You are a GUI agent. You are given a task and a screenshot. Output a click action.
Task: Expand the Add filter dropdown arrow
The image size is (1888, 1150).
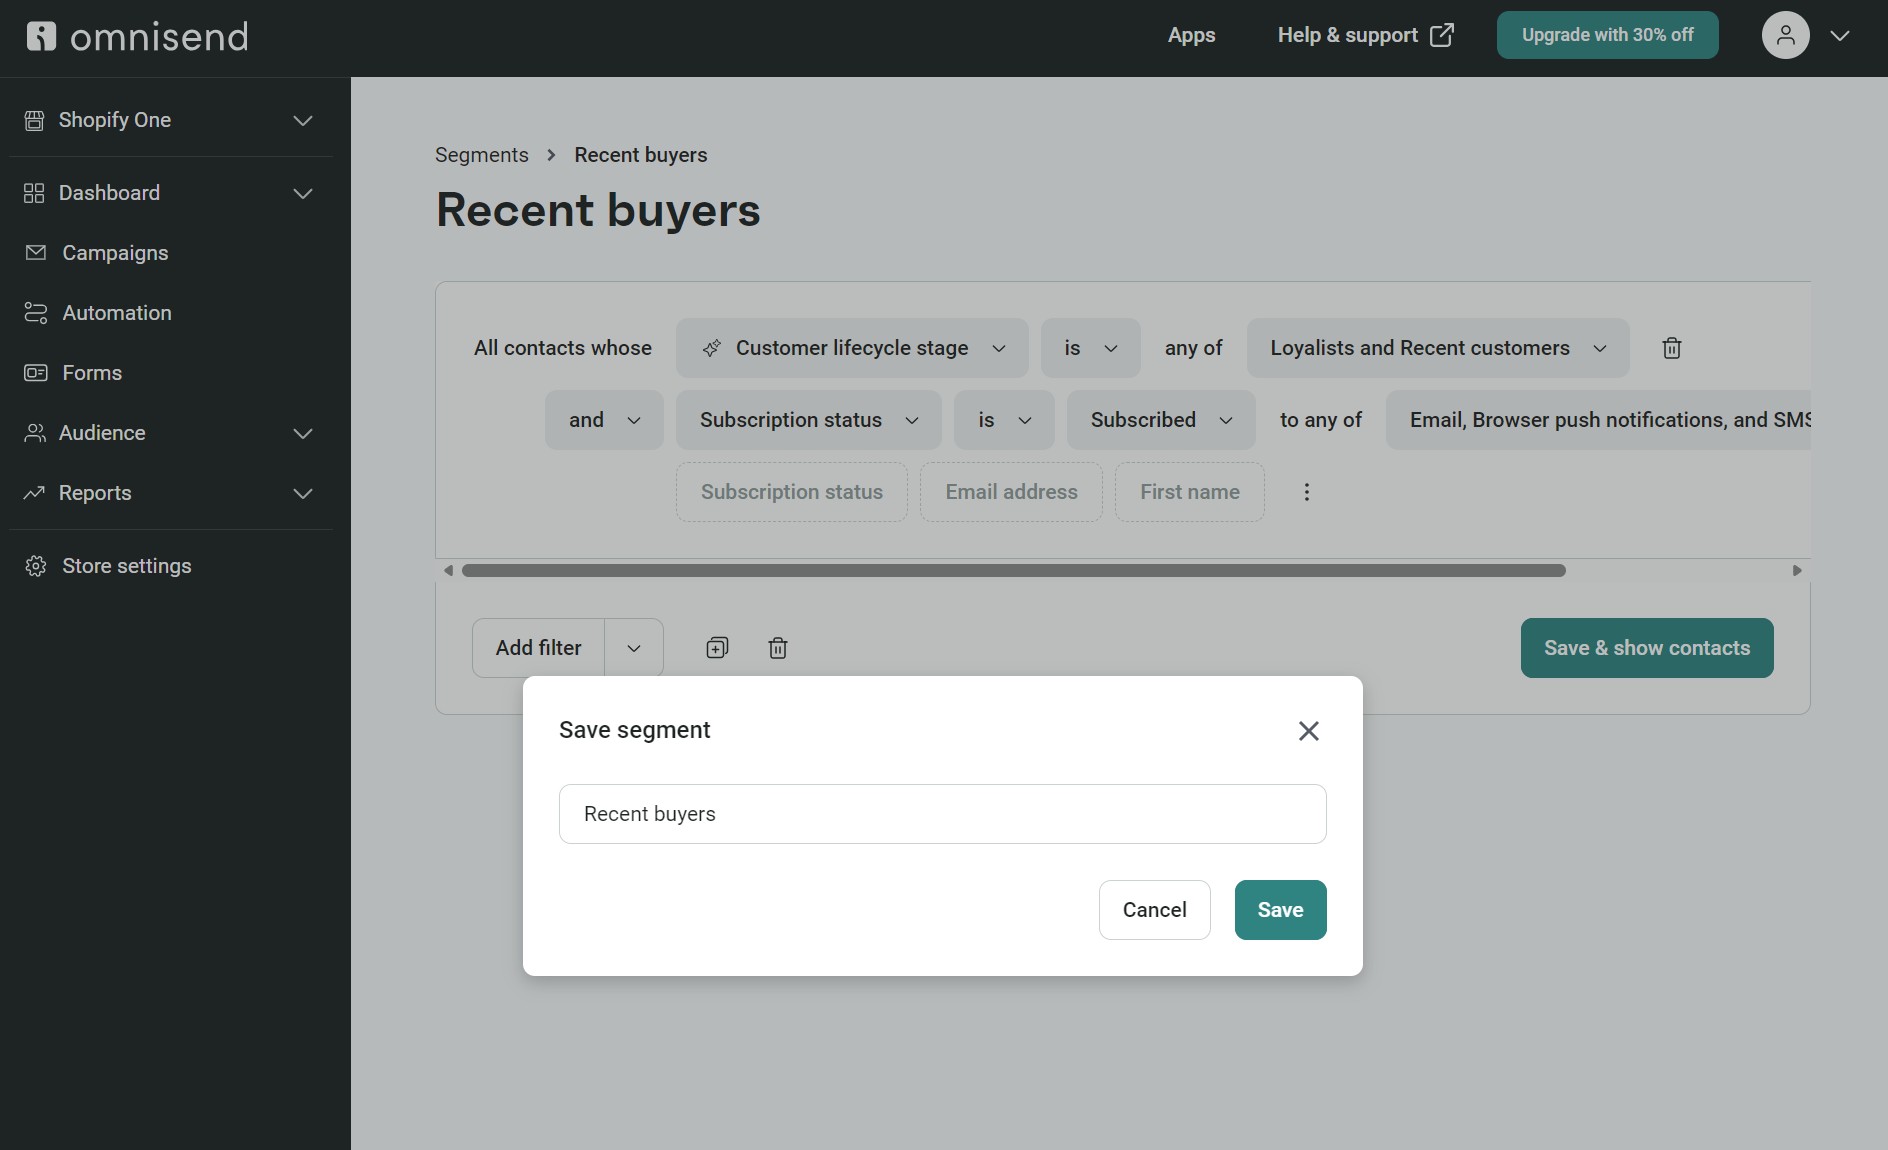pyautogui.click(x=633, y=647)
